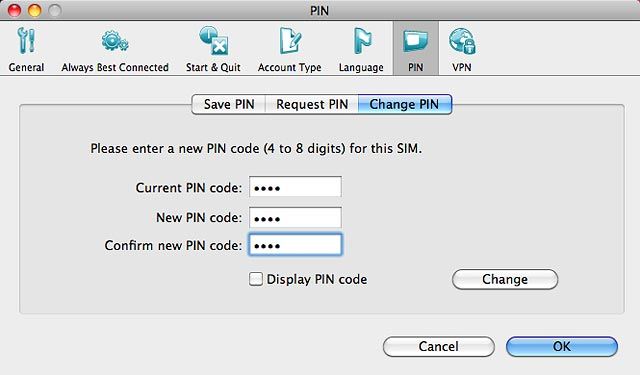
Task: Focus the Confirm new PIN code field
Action: pos(296,245)
